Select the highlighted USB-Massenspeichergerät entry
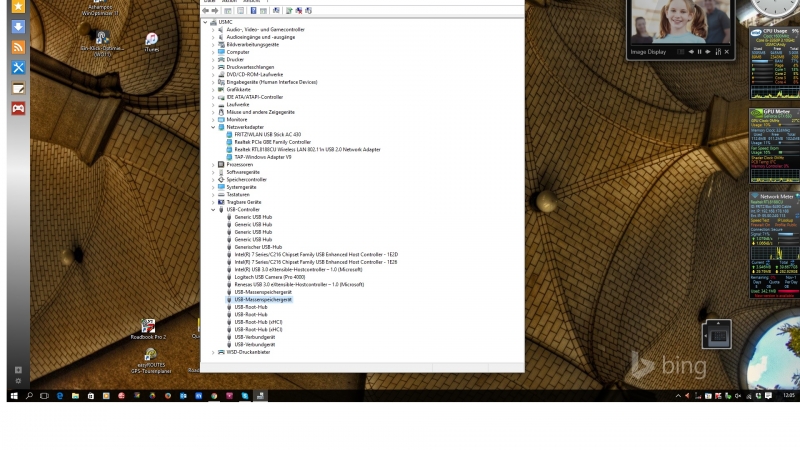The height and width of the screenshot is (450, 800). [263, 299]
